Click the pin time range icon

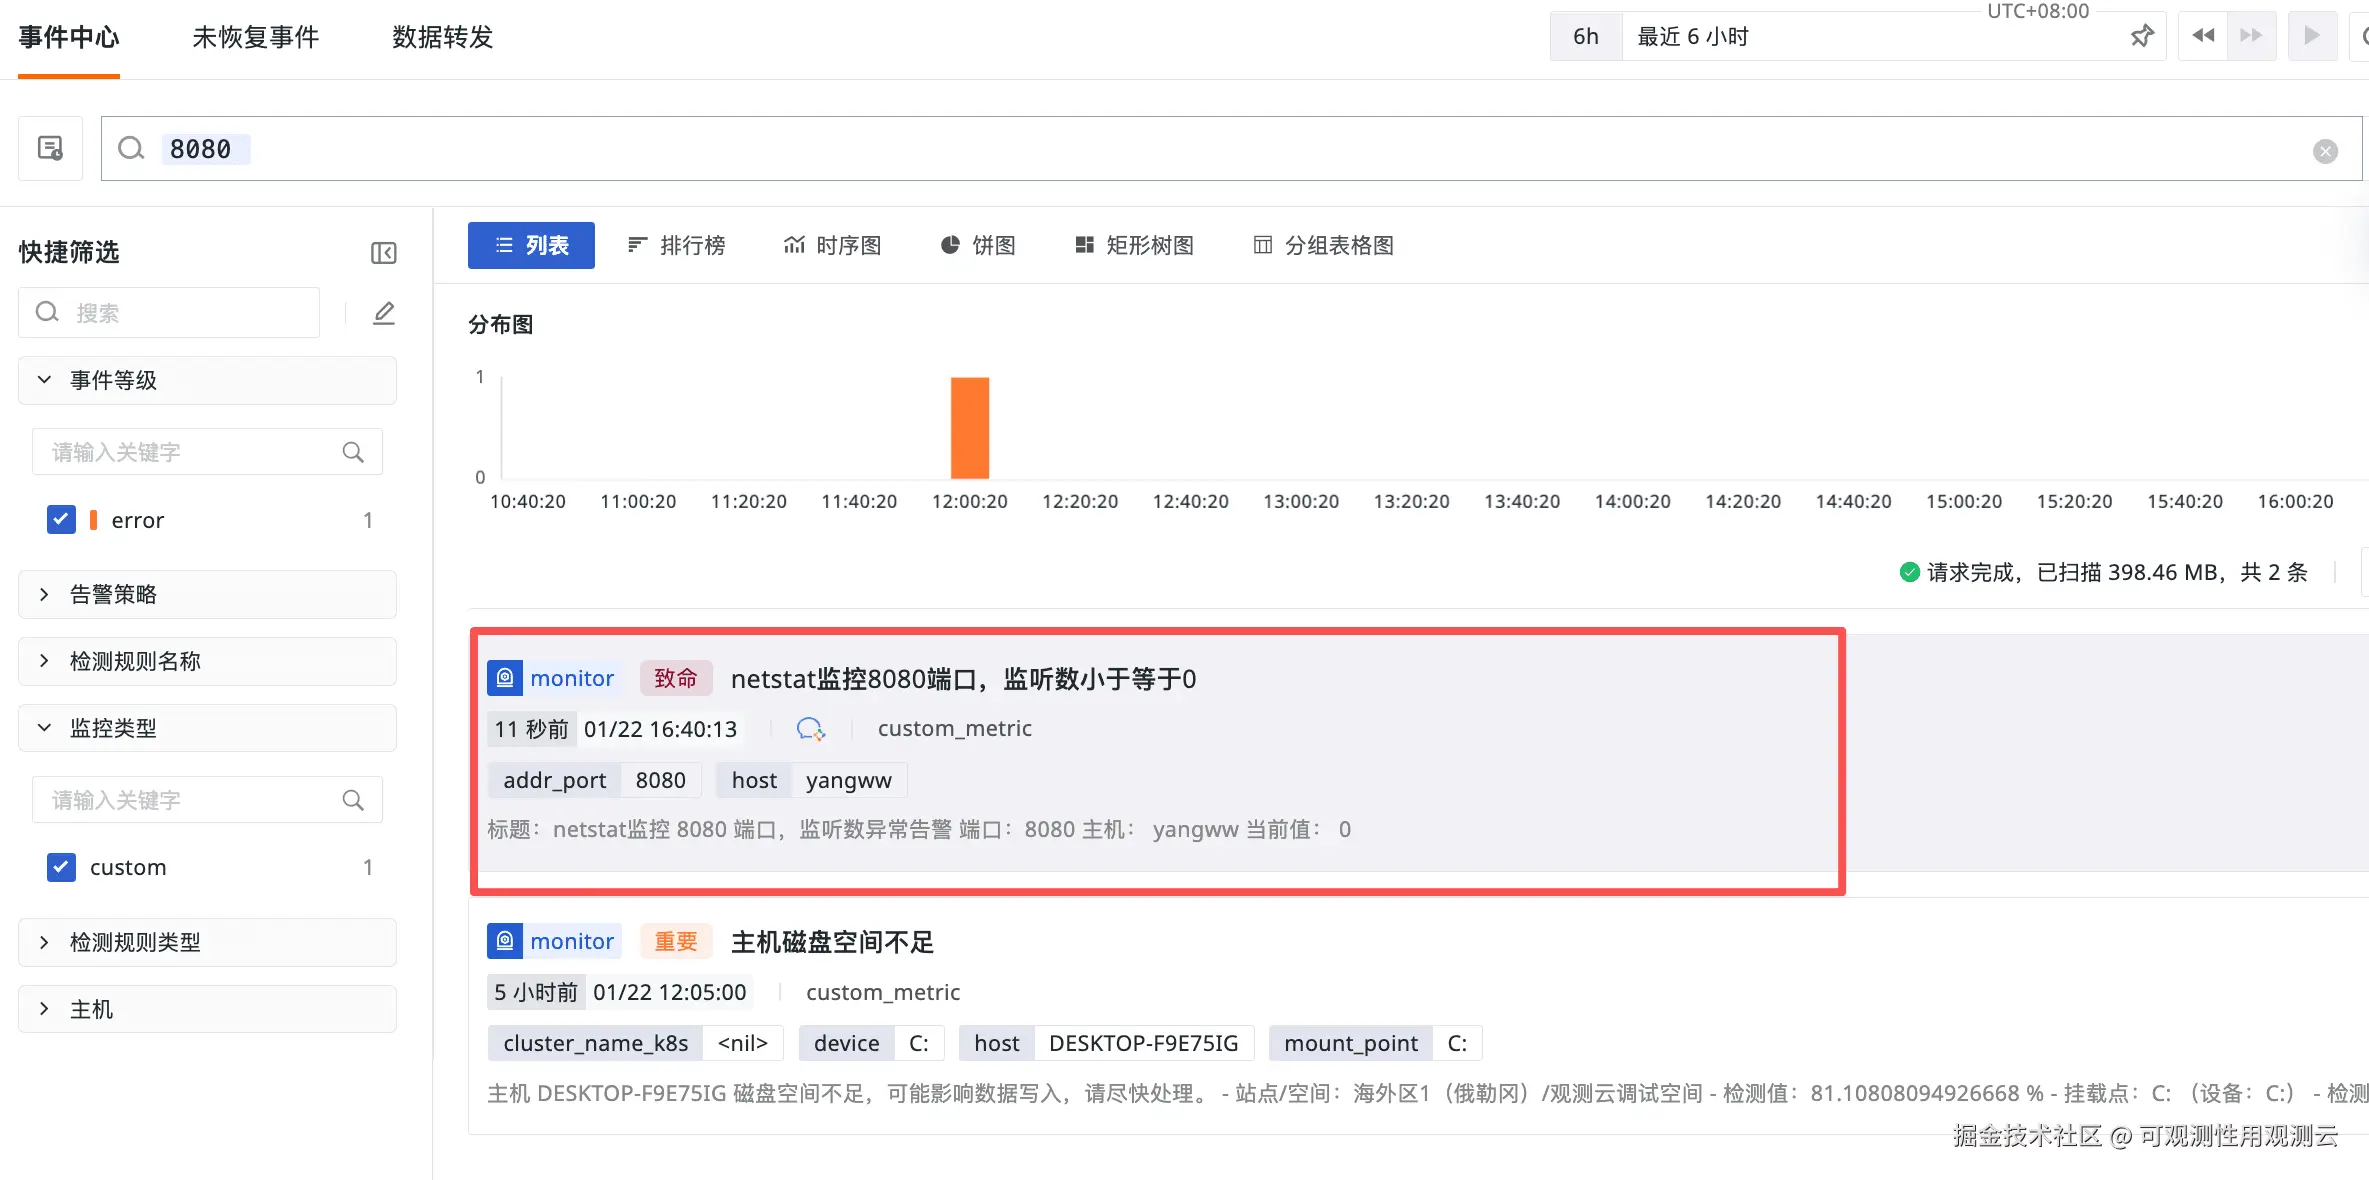(x=2141, y=37)
